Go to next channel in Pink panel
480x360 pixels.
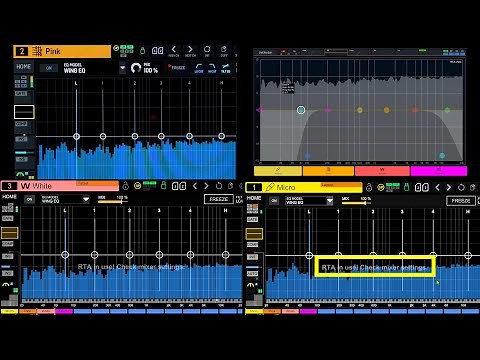click(190, 51)
